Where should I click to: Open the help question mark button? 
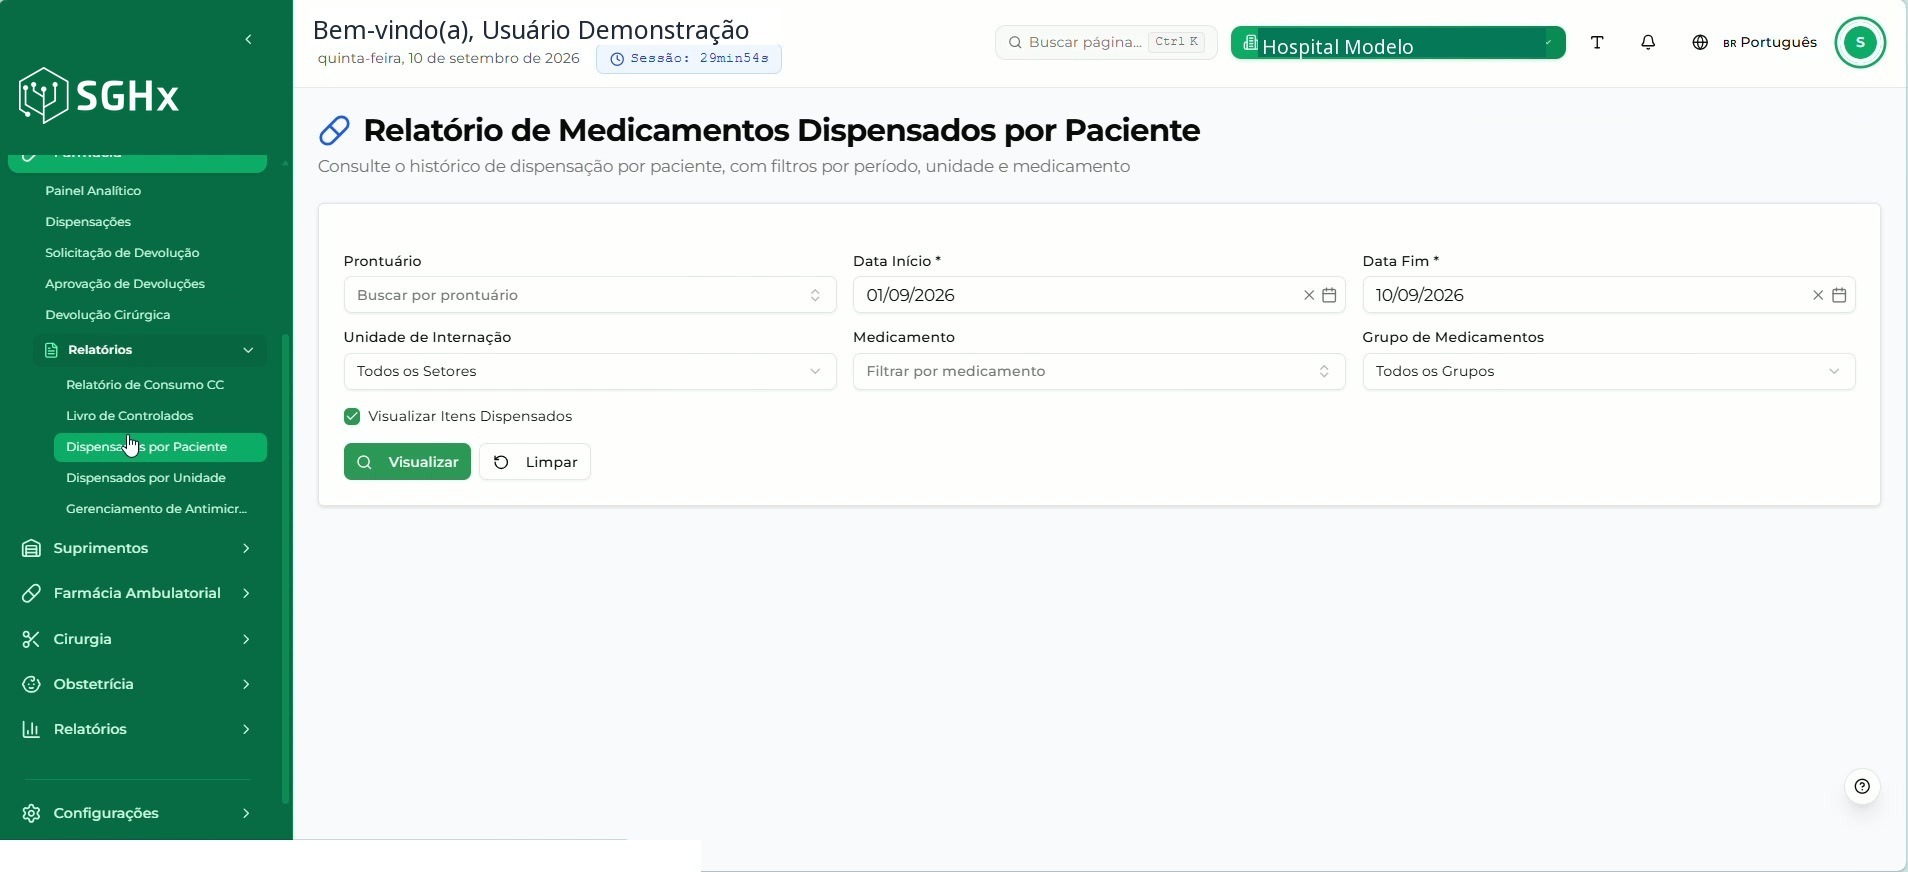point(1862,786)
